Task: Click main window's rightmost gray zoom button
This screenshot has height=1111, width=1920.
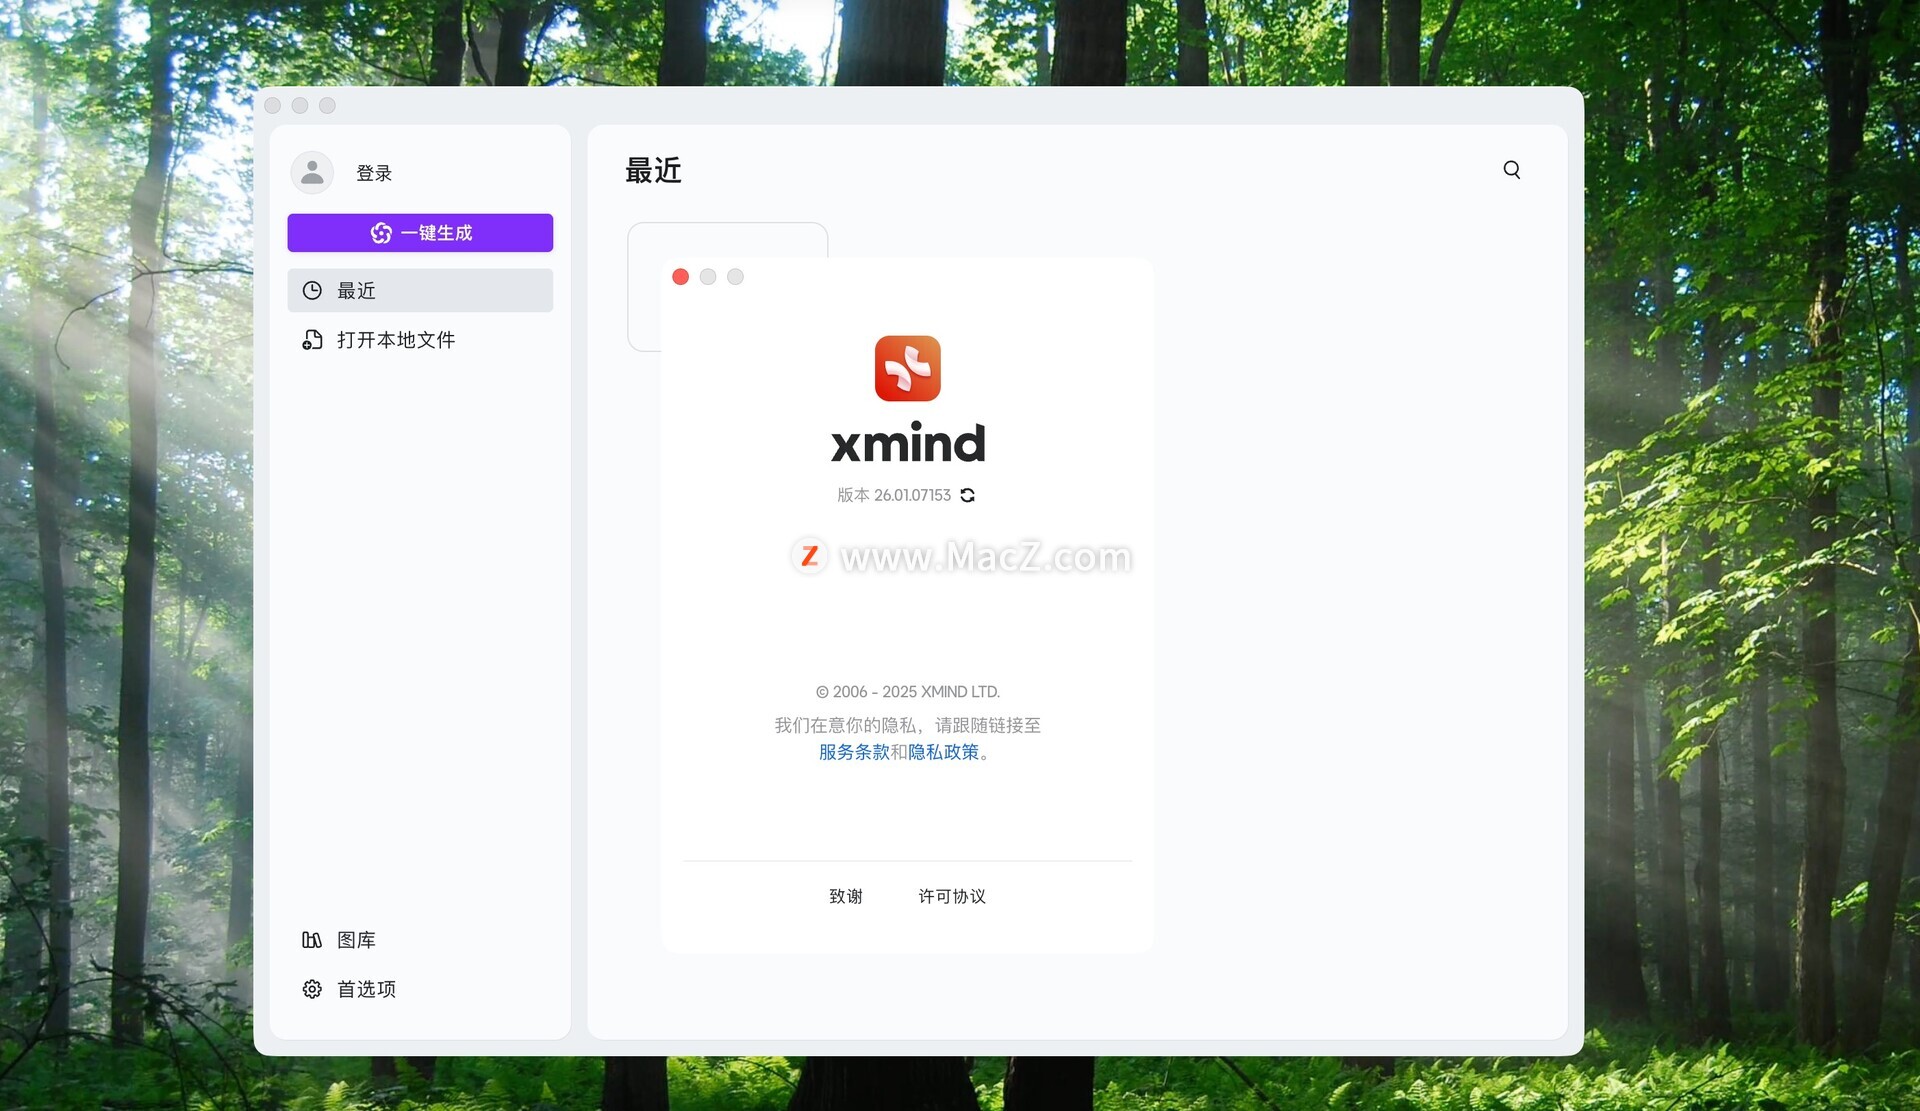Action: pyautogui.click(x=327, y=106)
